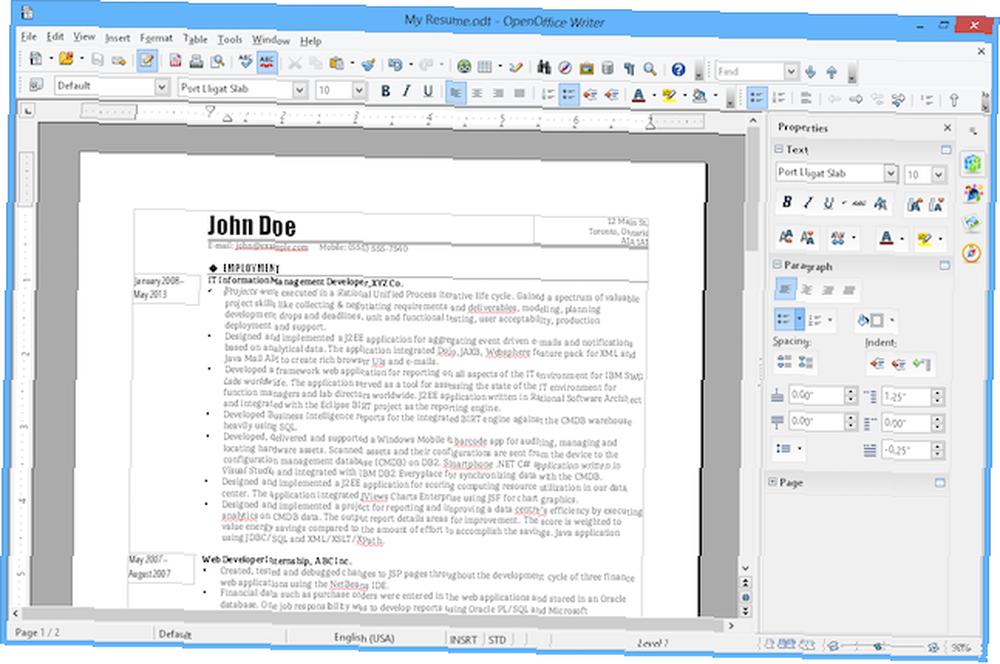1000x664 pixels.
Task: Click the Find Next down arrow
Action: point(811,71)
